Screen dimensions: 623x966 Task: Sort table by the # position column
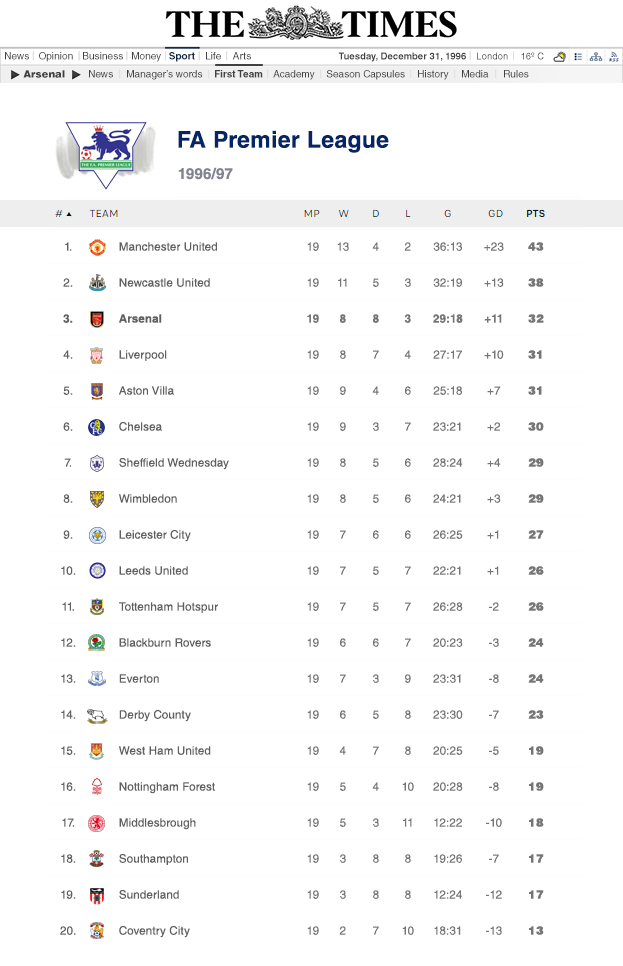(63, 214)
